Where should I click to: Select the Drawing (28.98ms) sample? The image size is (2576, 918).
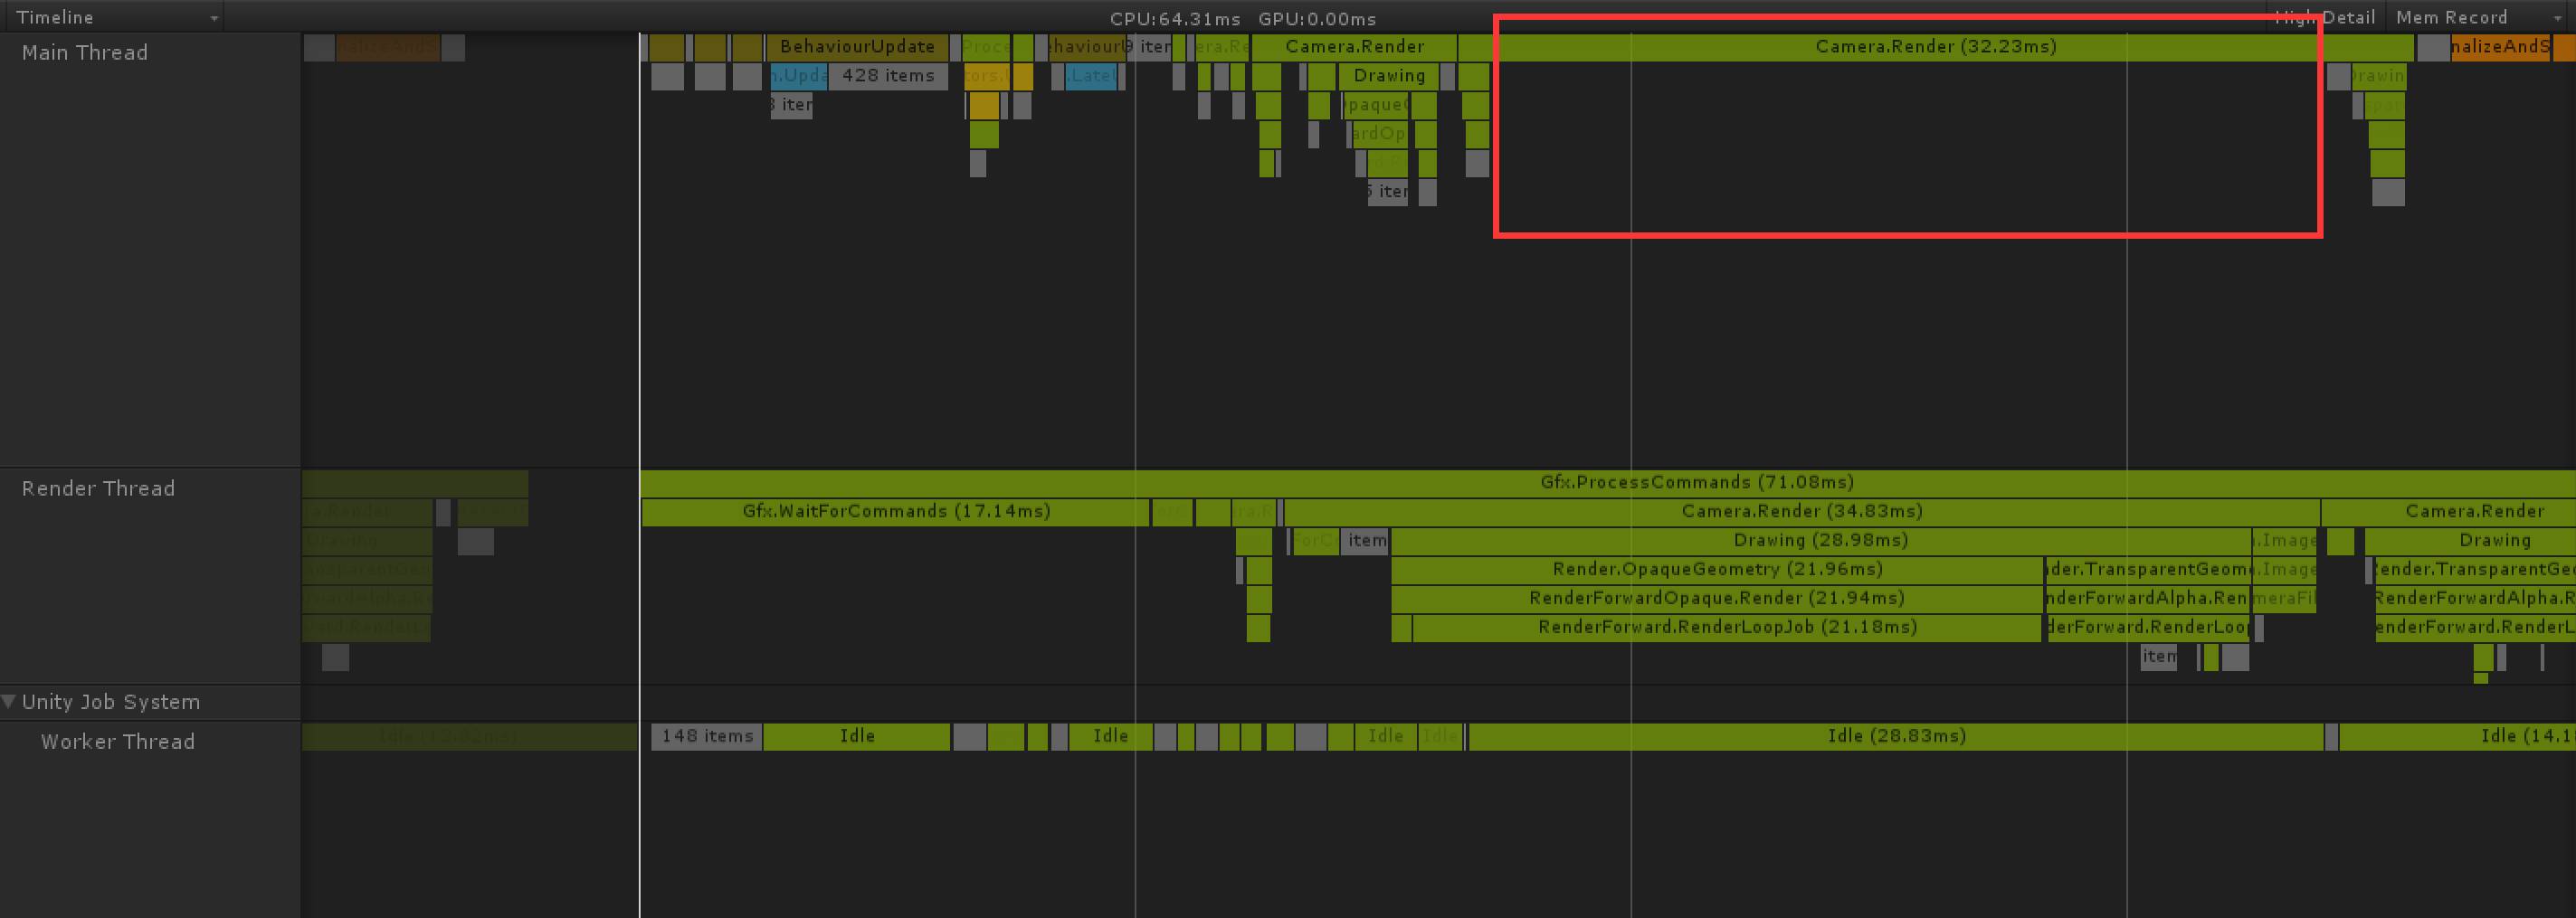(1820, 540)
